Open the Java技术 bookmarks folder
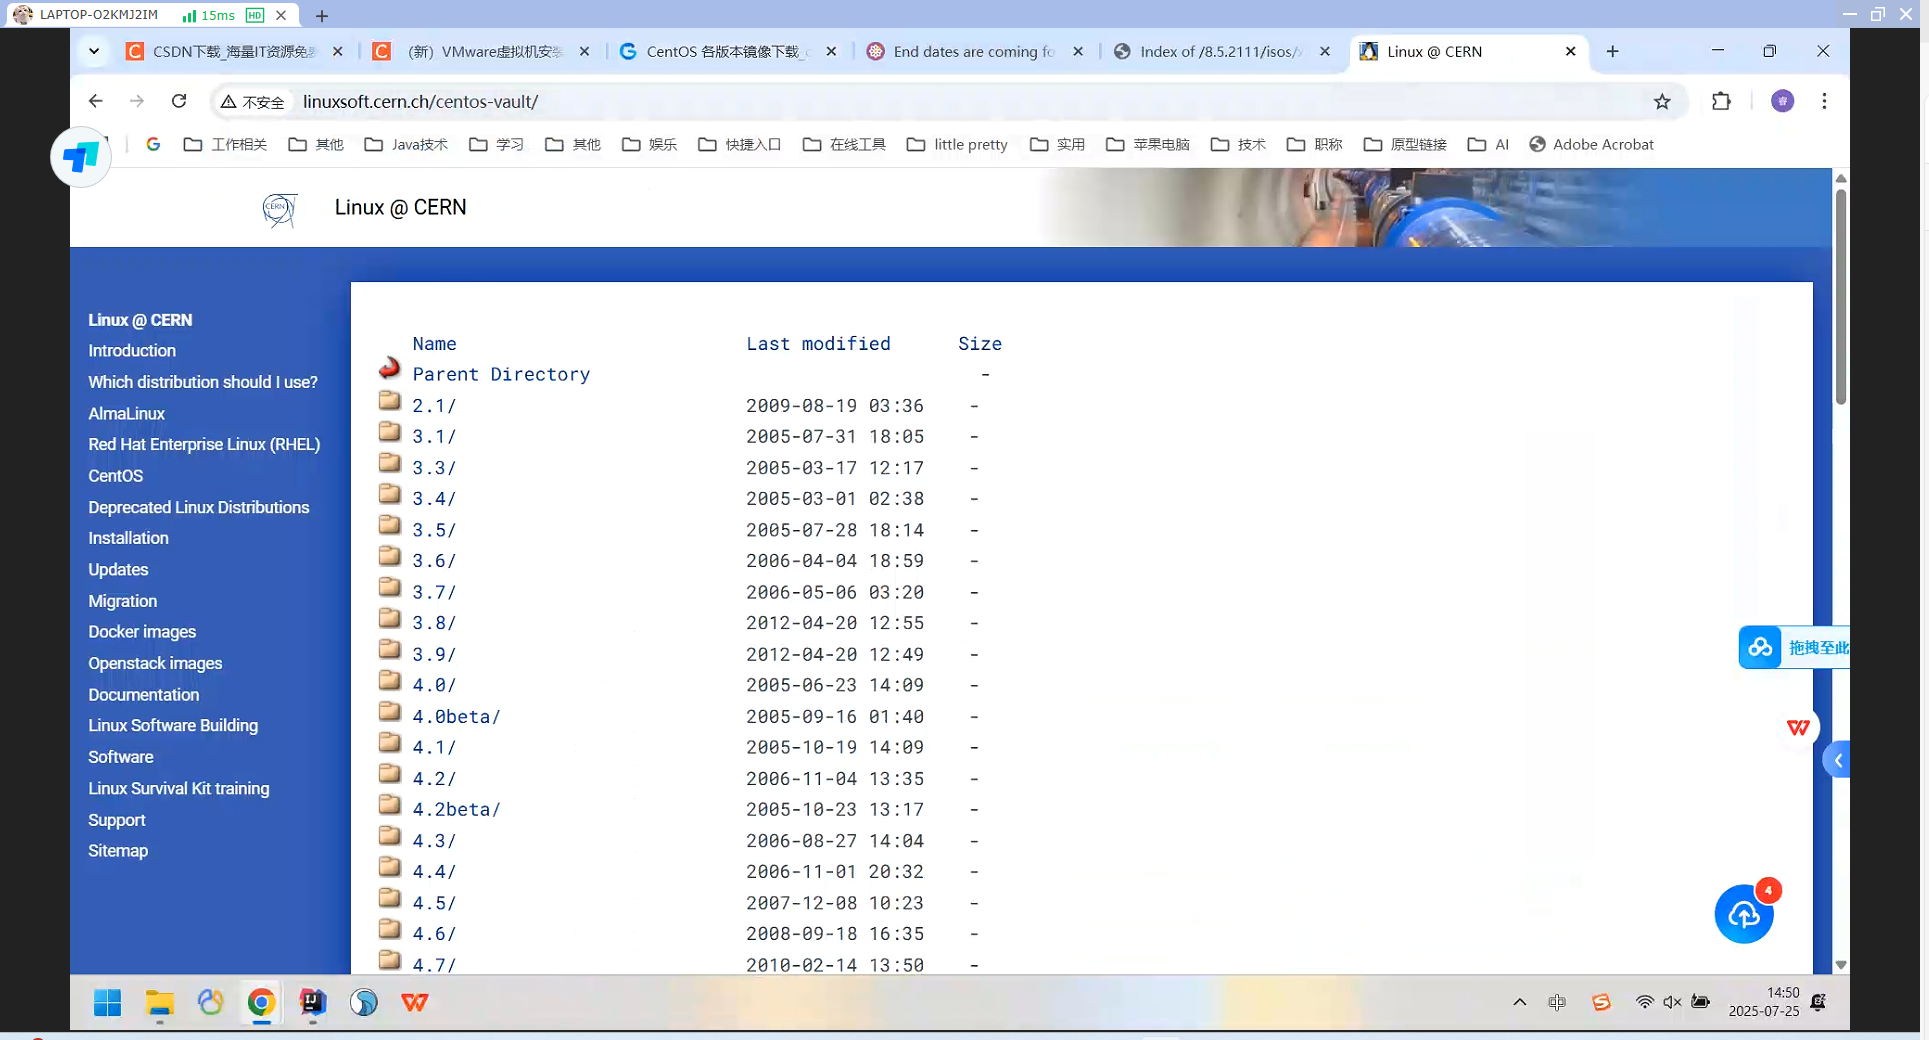This screenshot has width=1929, height=1040. coord(406,144)
